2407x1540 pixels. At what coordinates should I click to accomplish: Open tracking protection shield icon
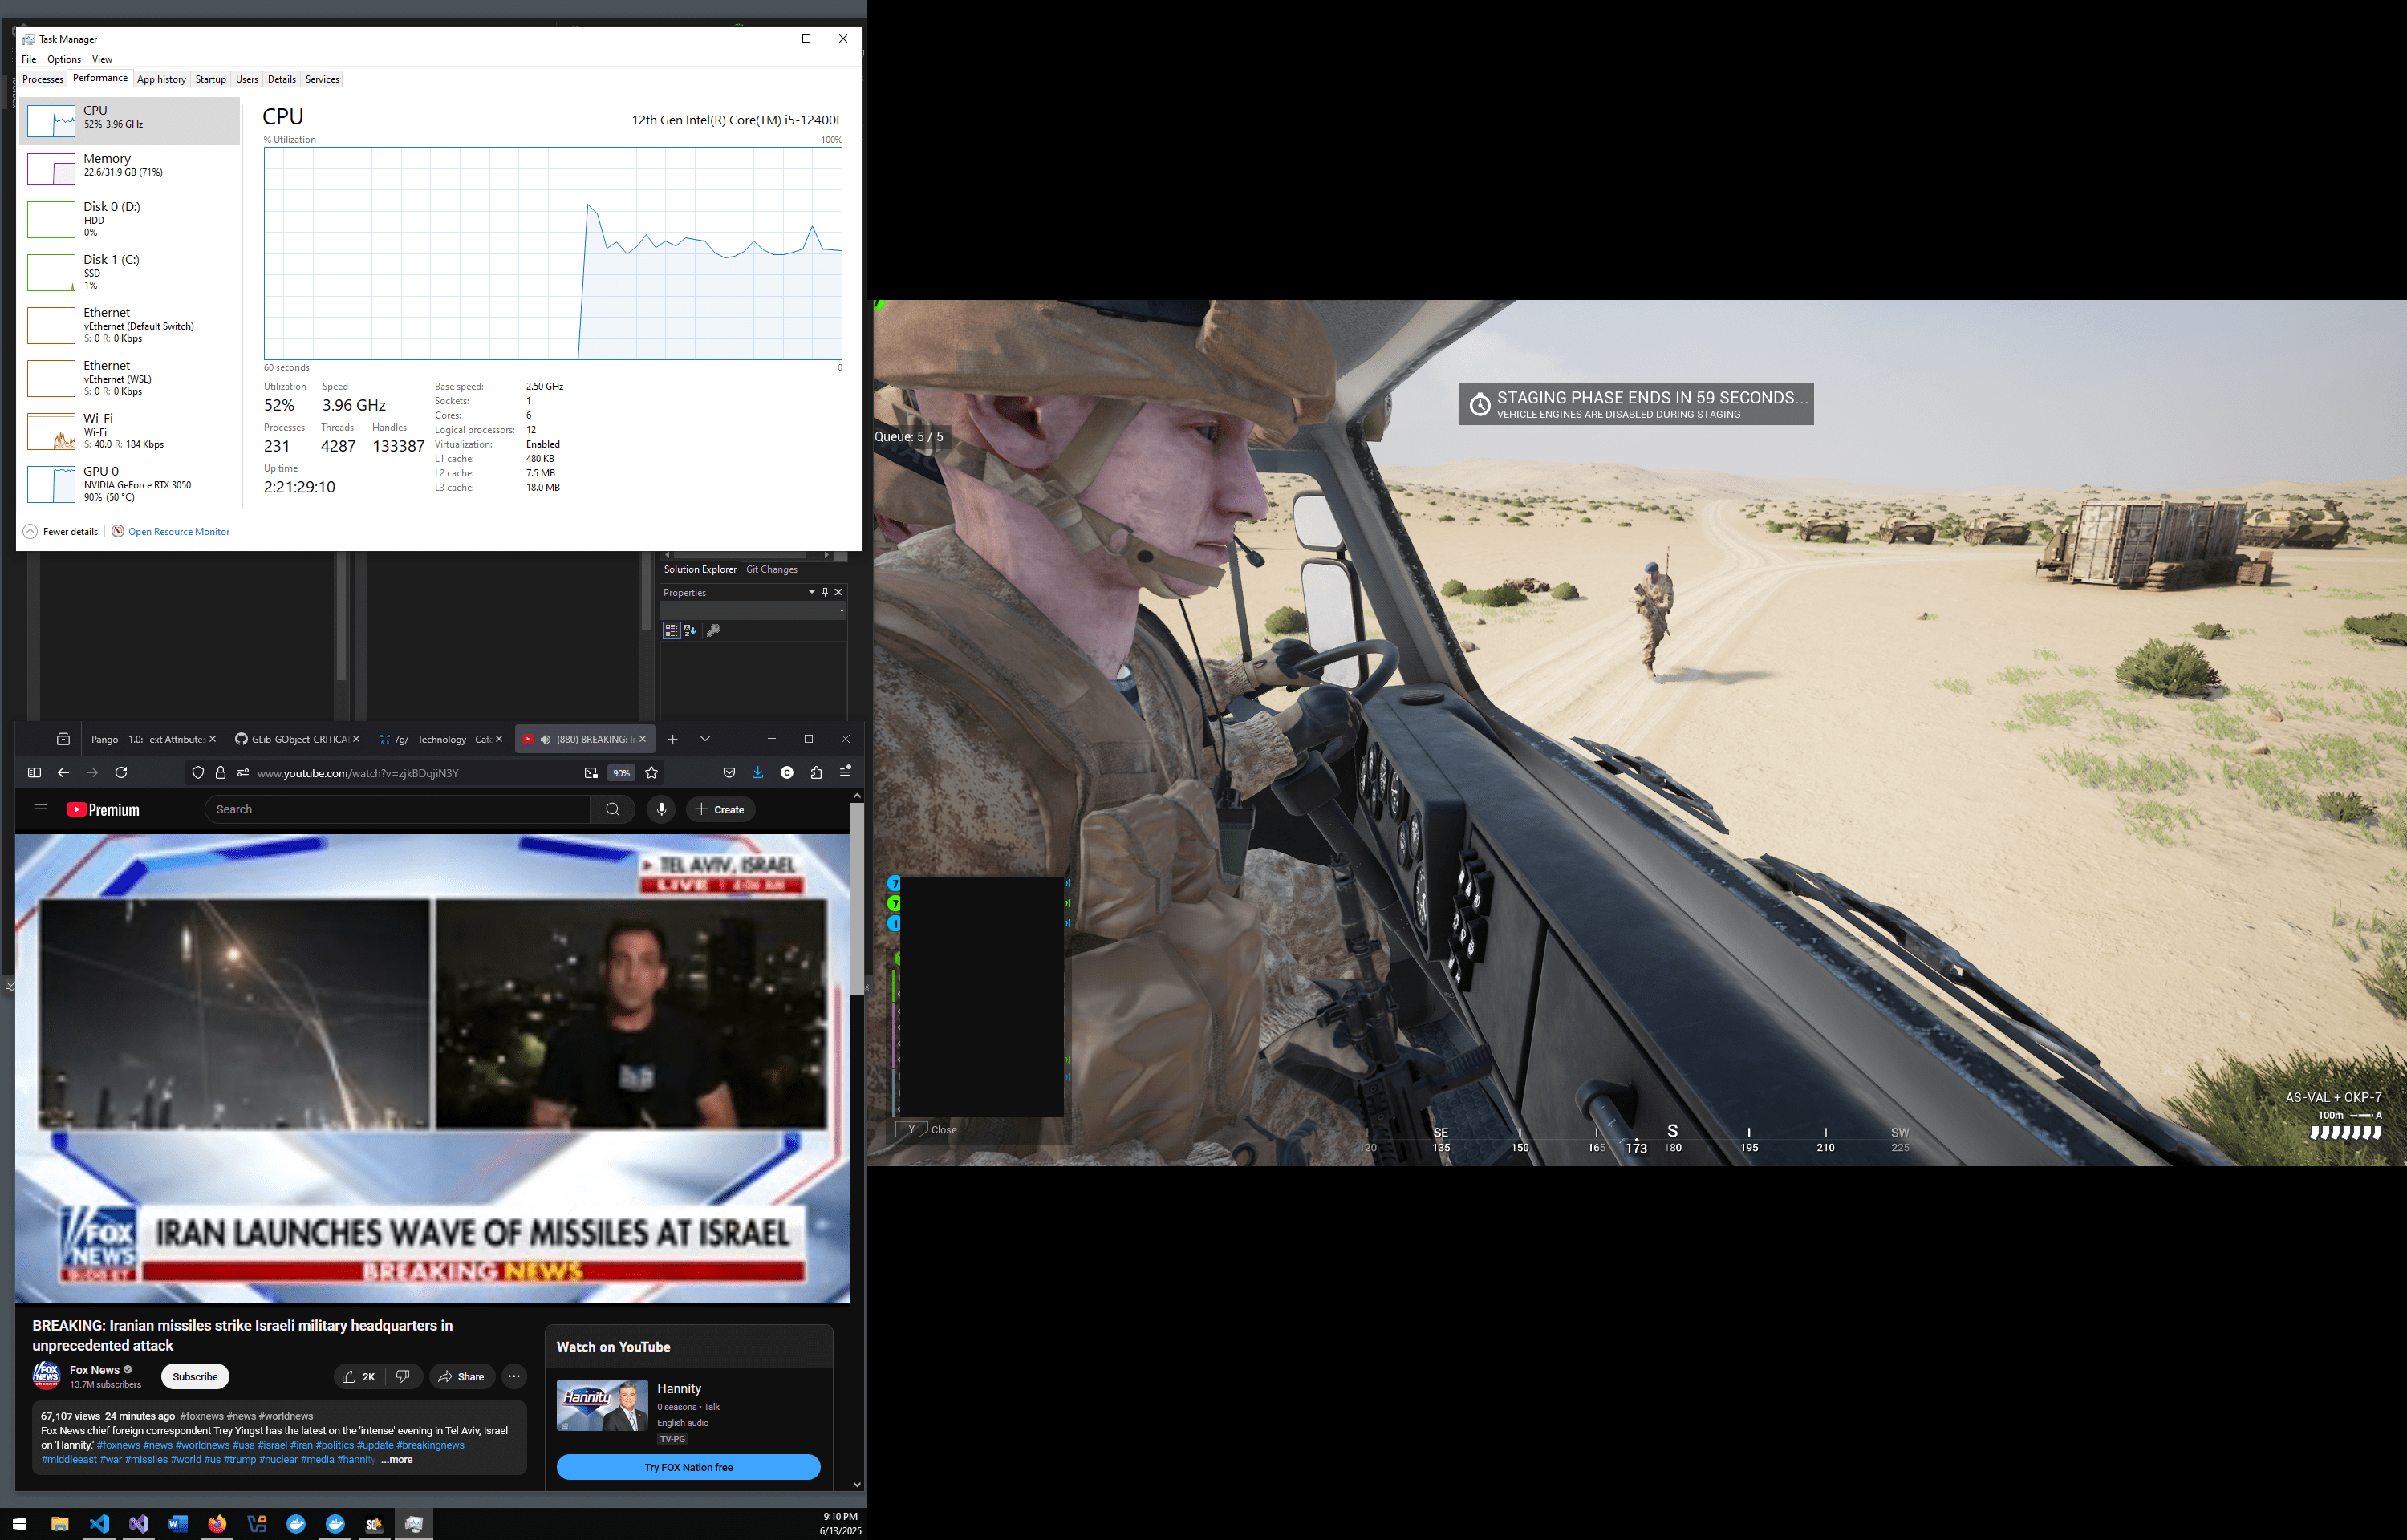(x=198, y=773)
